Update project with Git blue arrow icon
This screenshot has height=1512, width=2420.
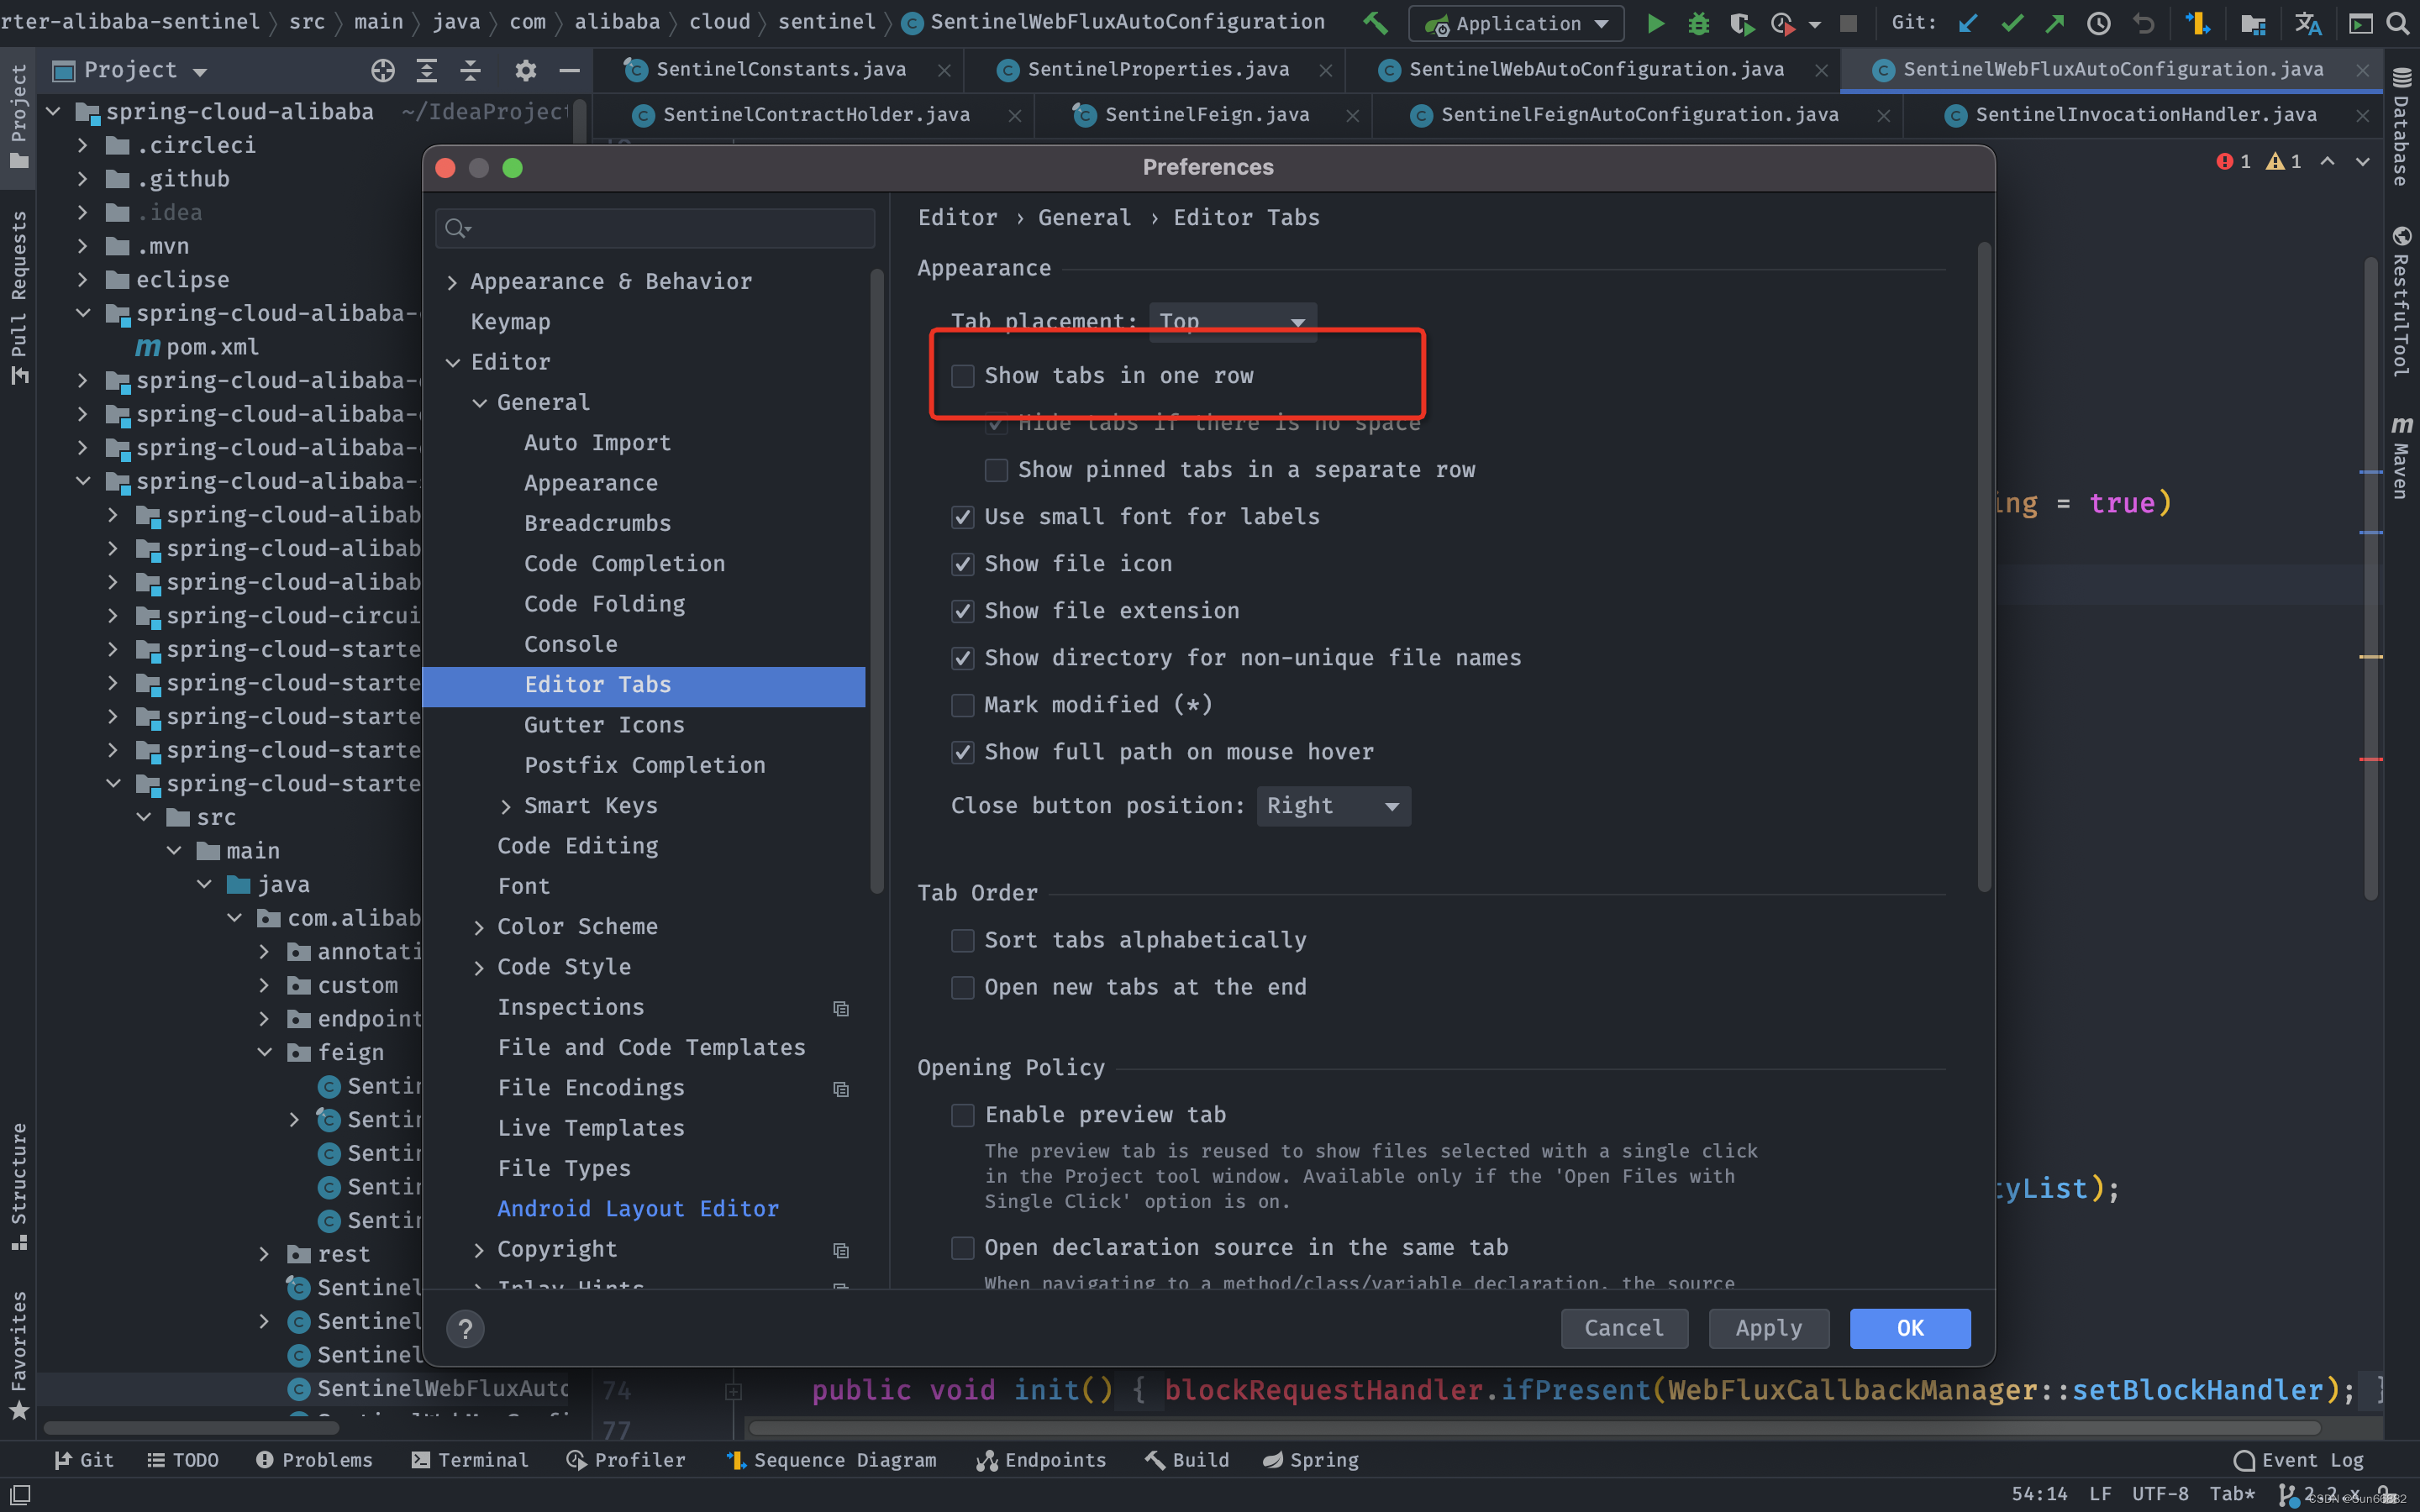(1968, 23)
